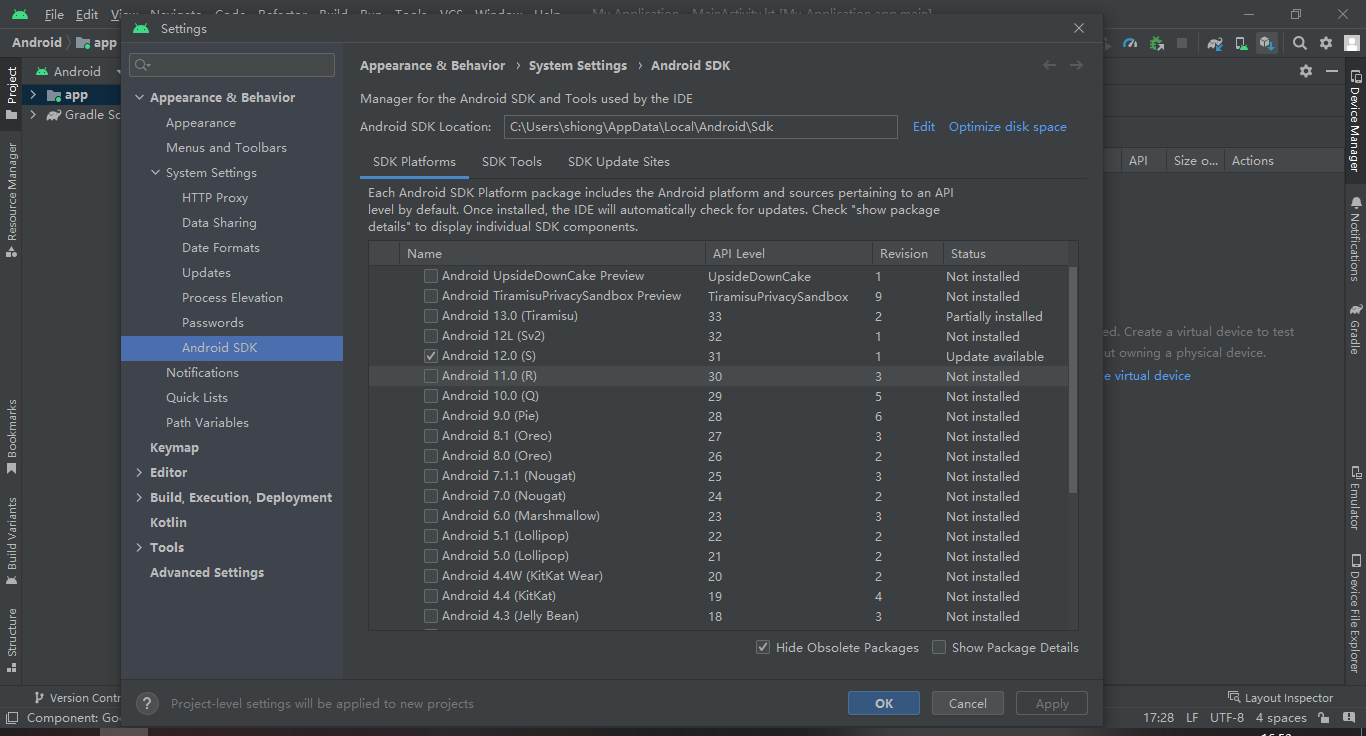Open IDE settings gear in main toolbar

pyautogui.click(x=1326, y=43)
